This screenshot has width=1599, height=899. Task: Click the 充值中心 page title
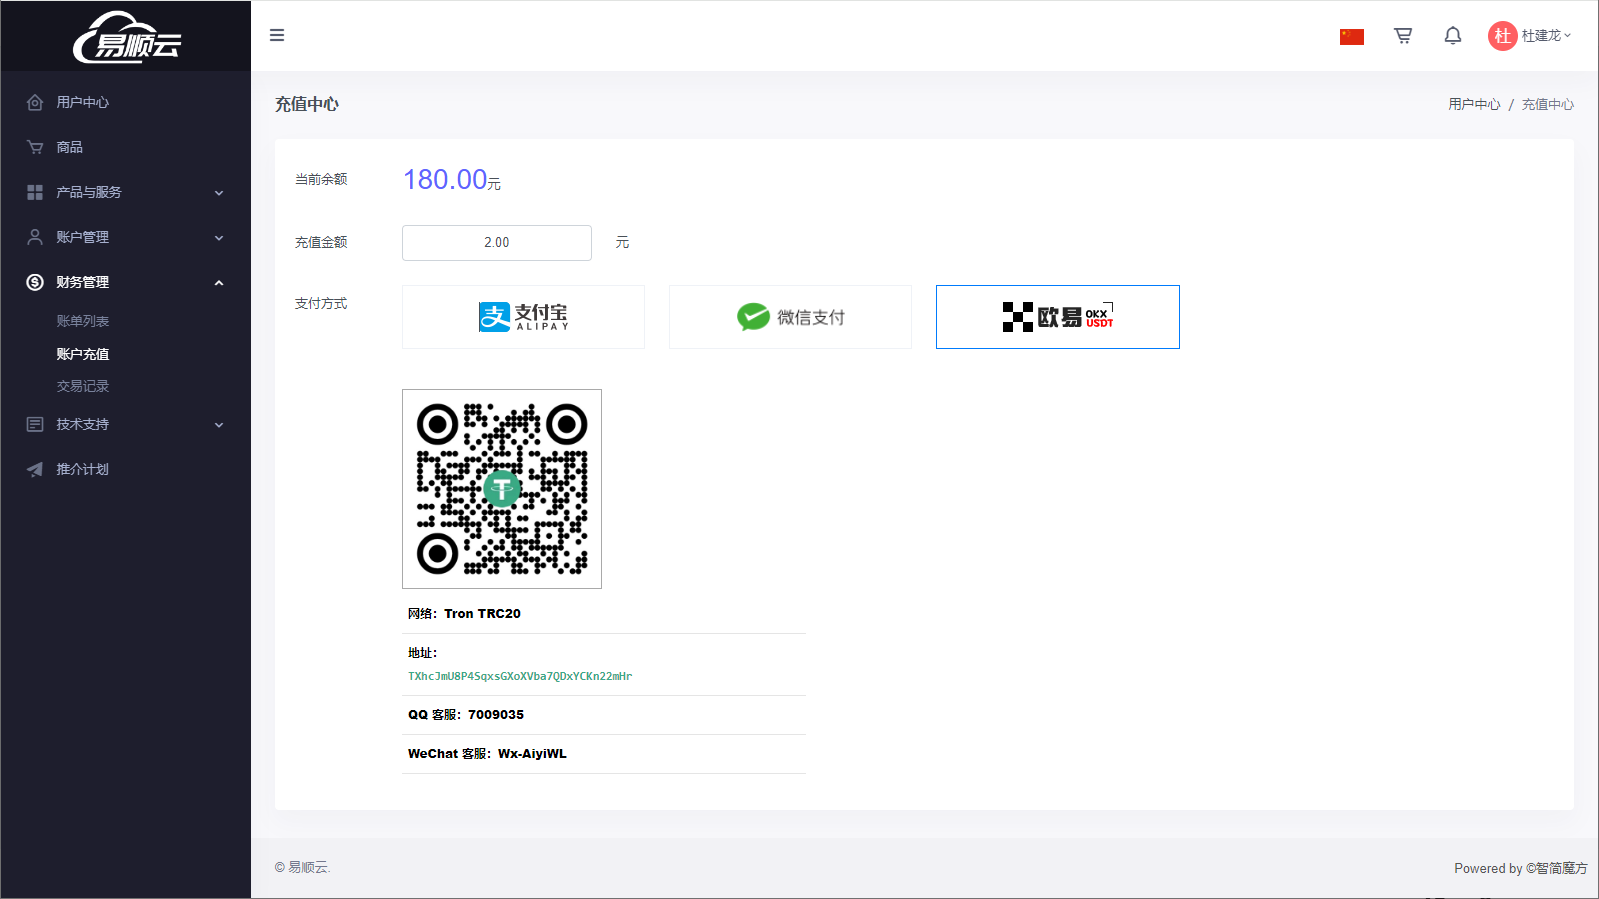coord(307,104)
